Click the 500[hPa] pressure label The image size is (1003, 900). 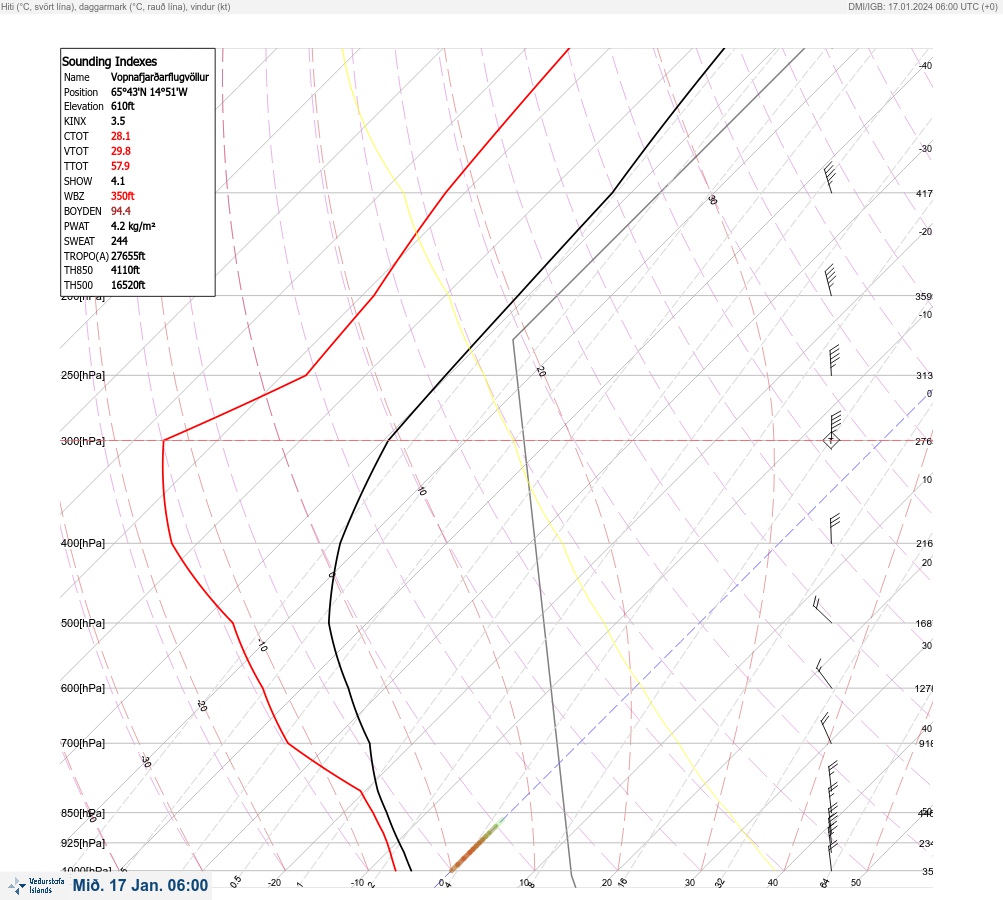83,623
